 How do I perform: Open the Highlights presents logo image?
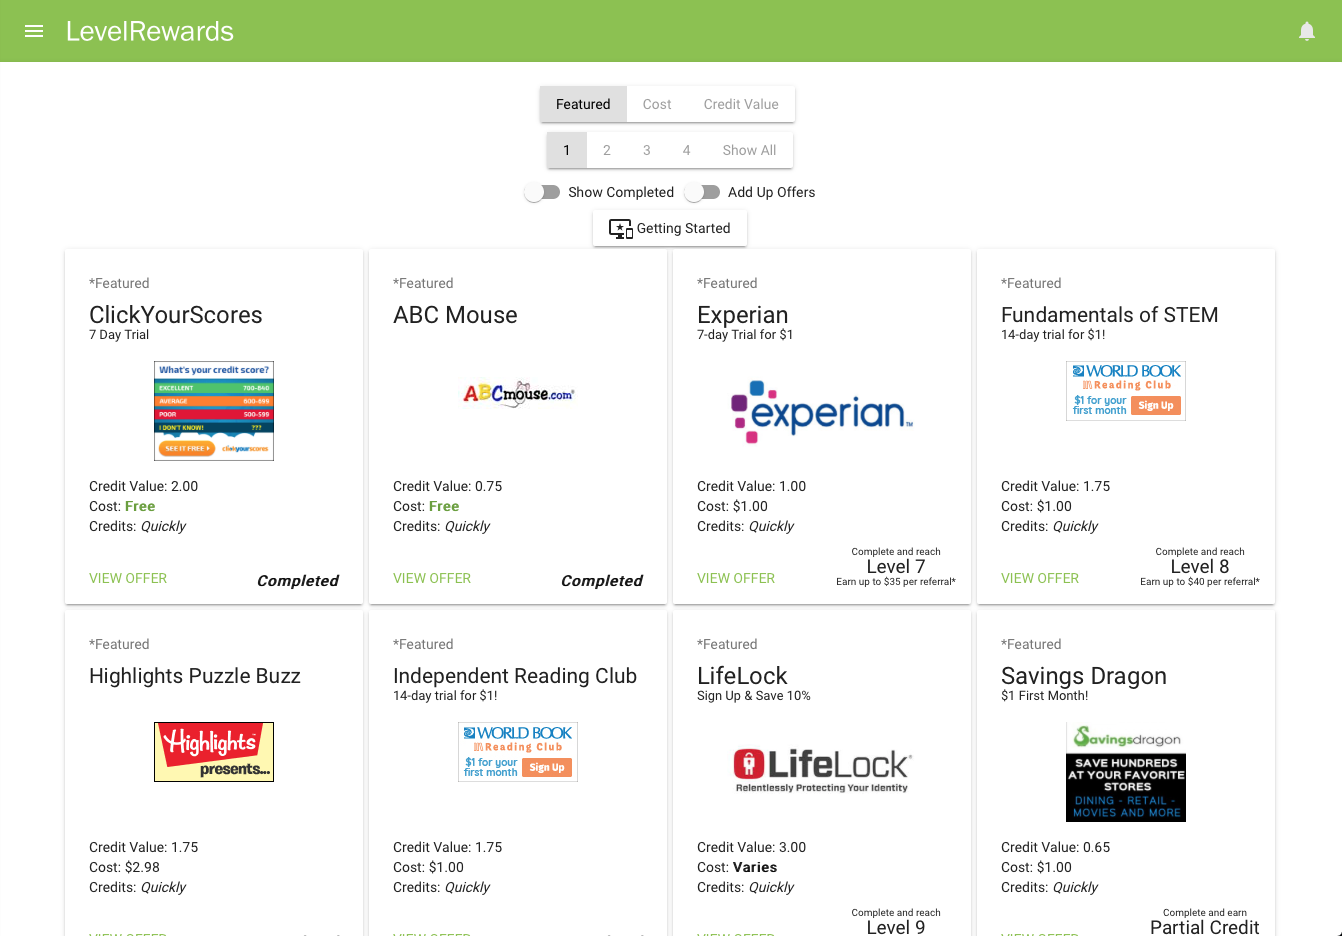(x=214, y=752)
